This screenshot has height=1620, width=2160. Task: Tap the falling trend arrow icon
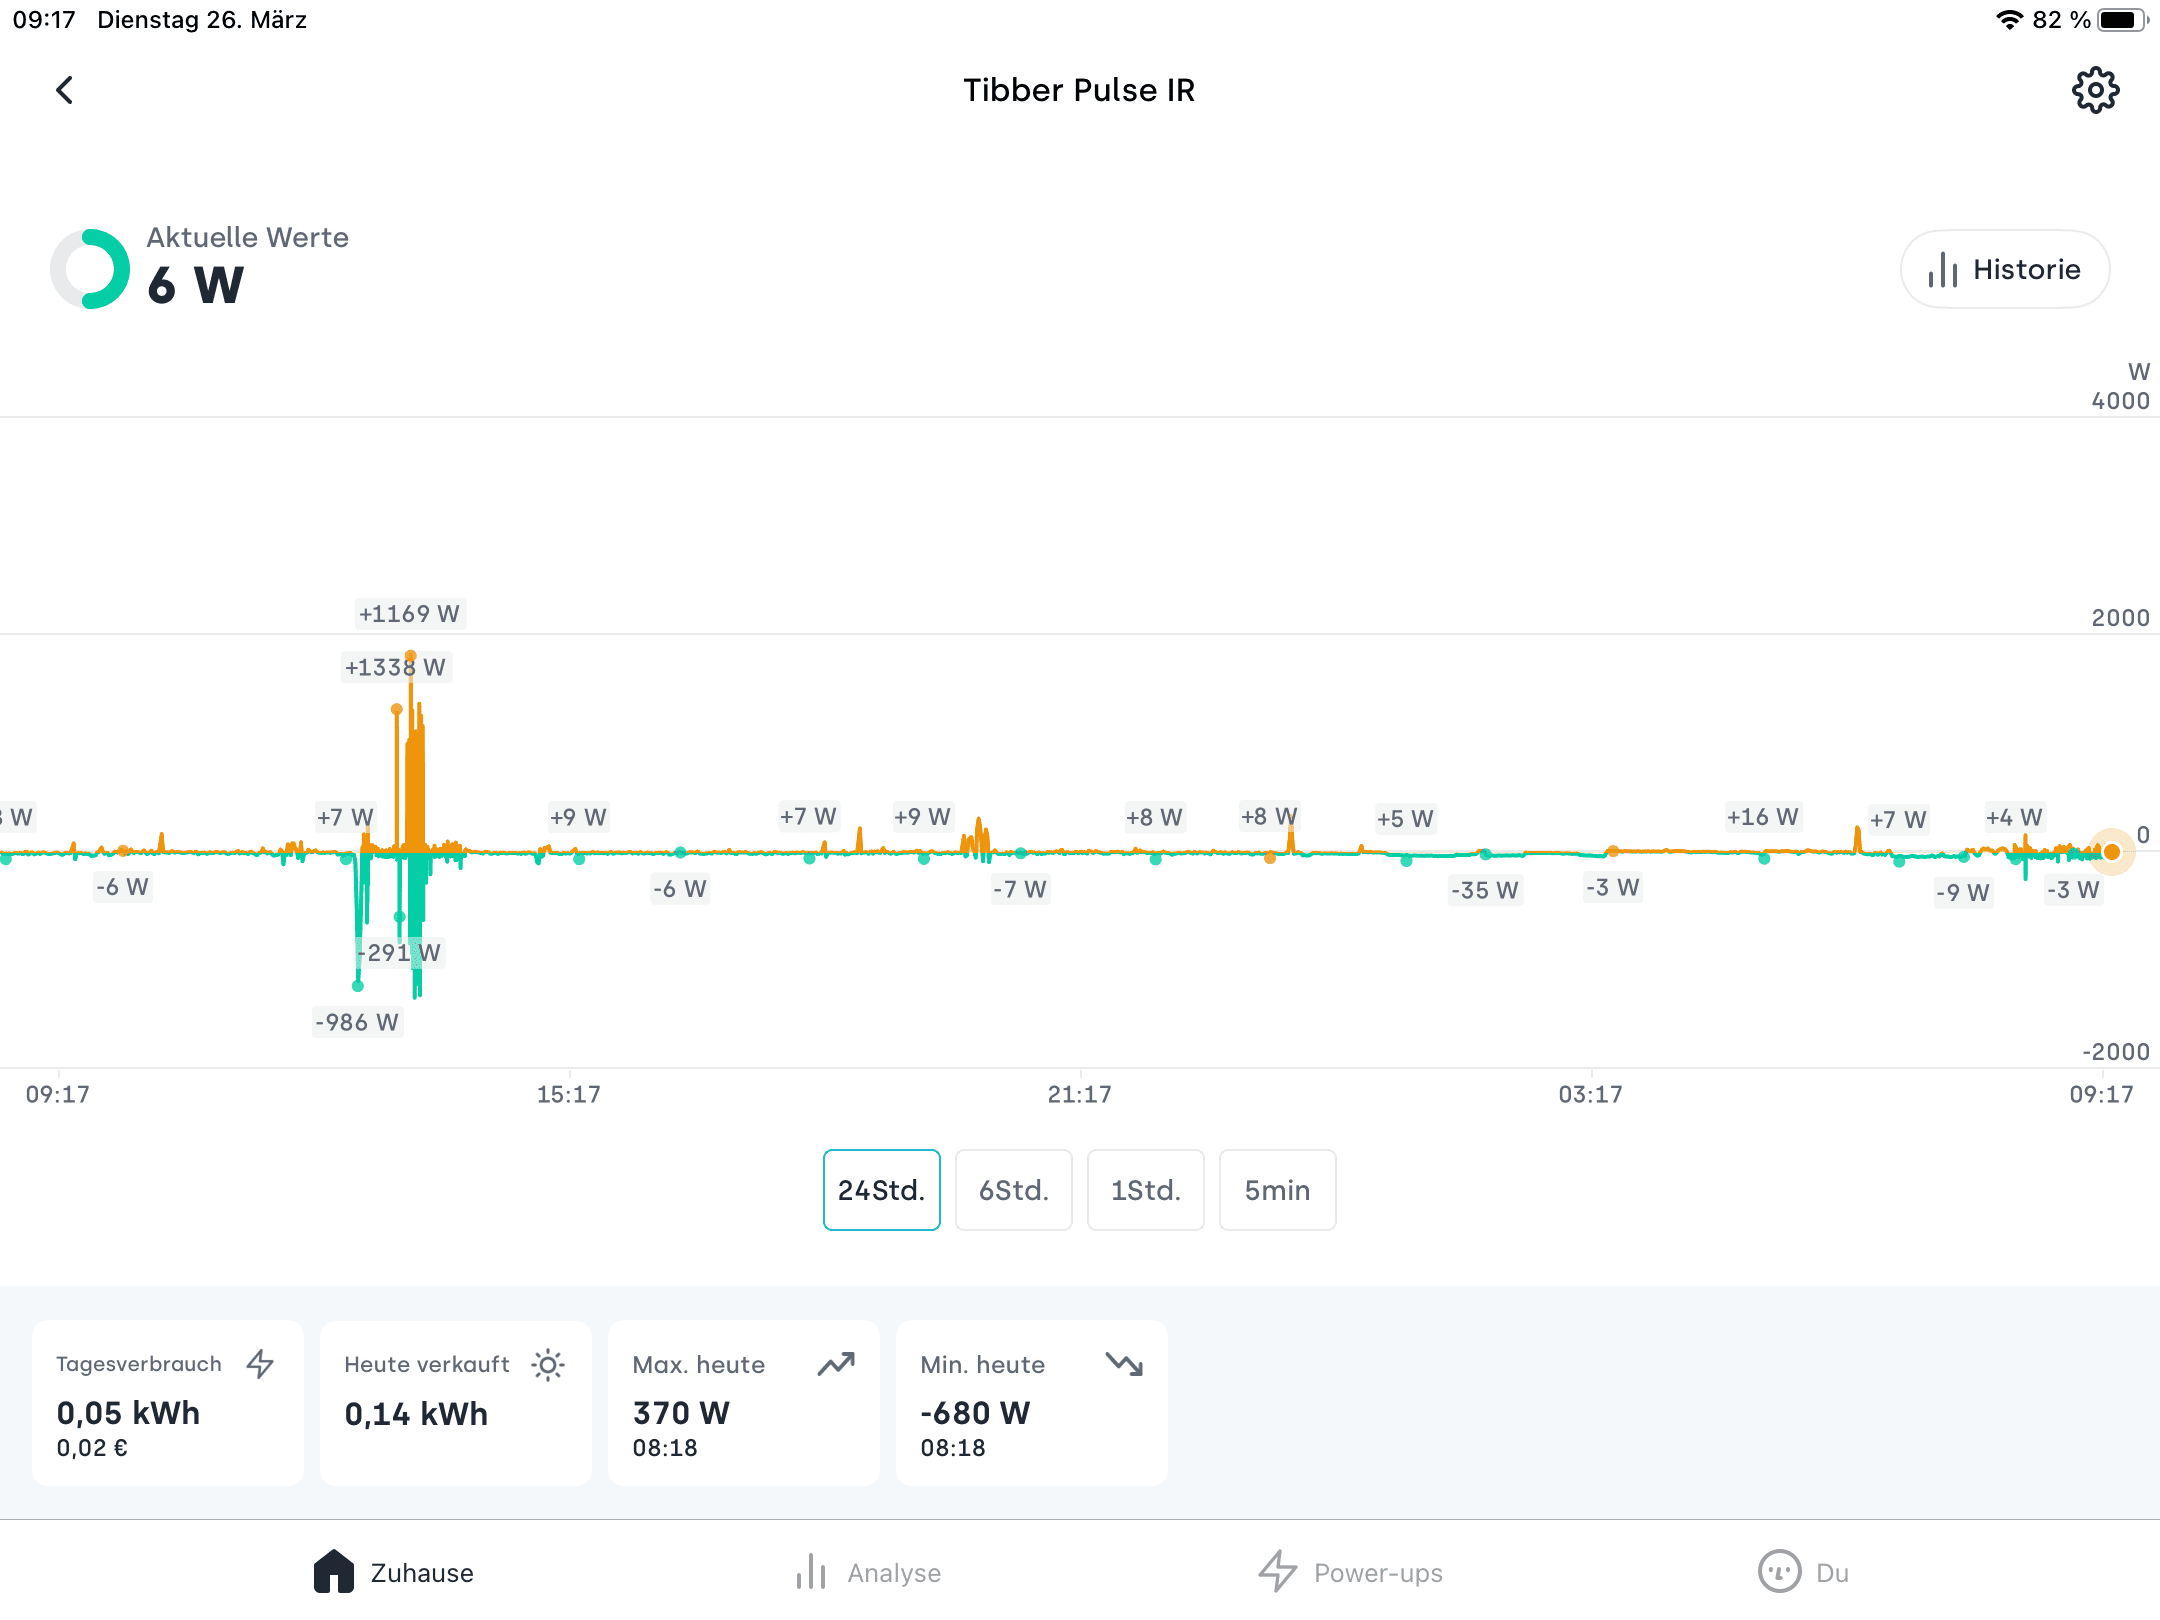pyautogui.click(x=1124, y=1364)
